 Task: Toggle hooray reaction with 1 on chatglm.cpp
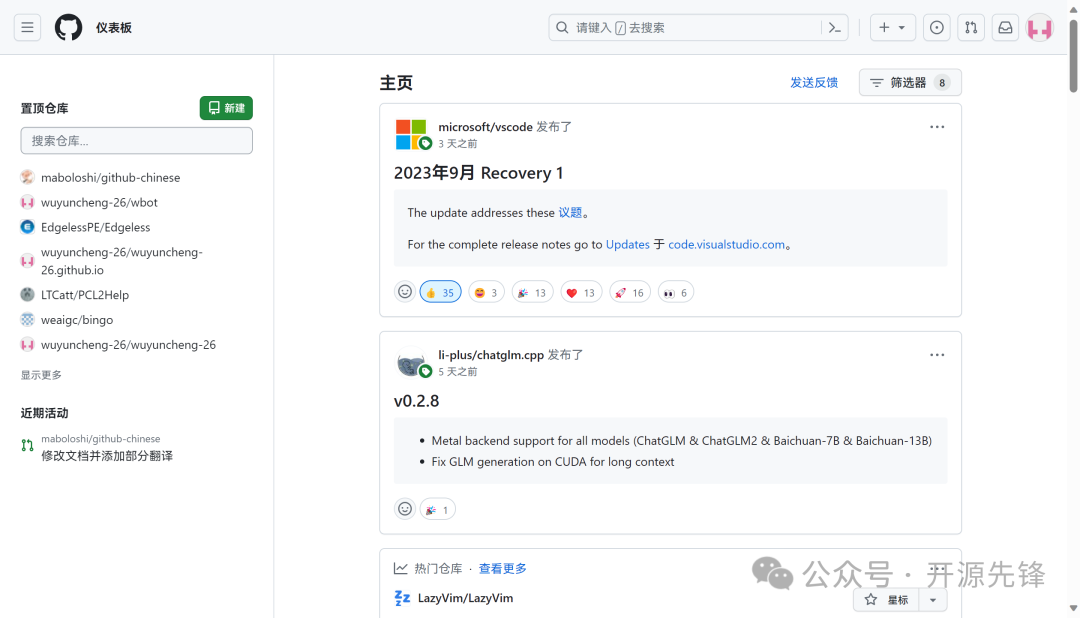[437, 510]
